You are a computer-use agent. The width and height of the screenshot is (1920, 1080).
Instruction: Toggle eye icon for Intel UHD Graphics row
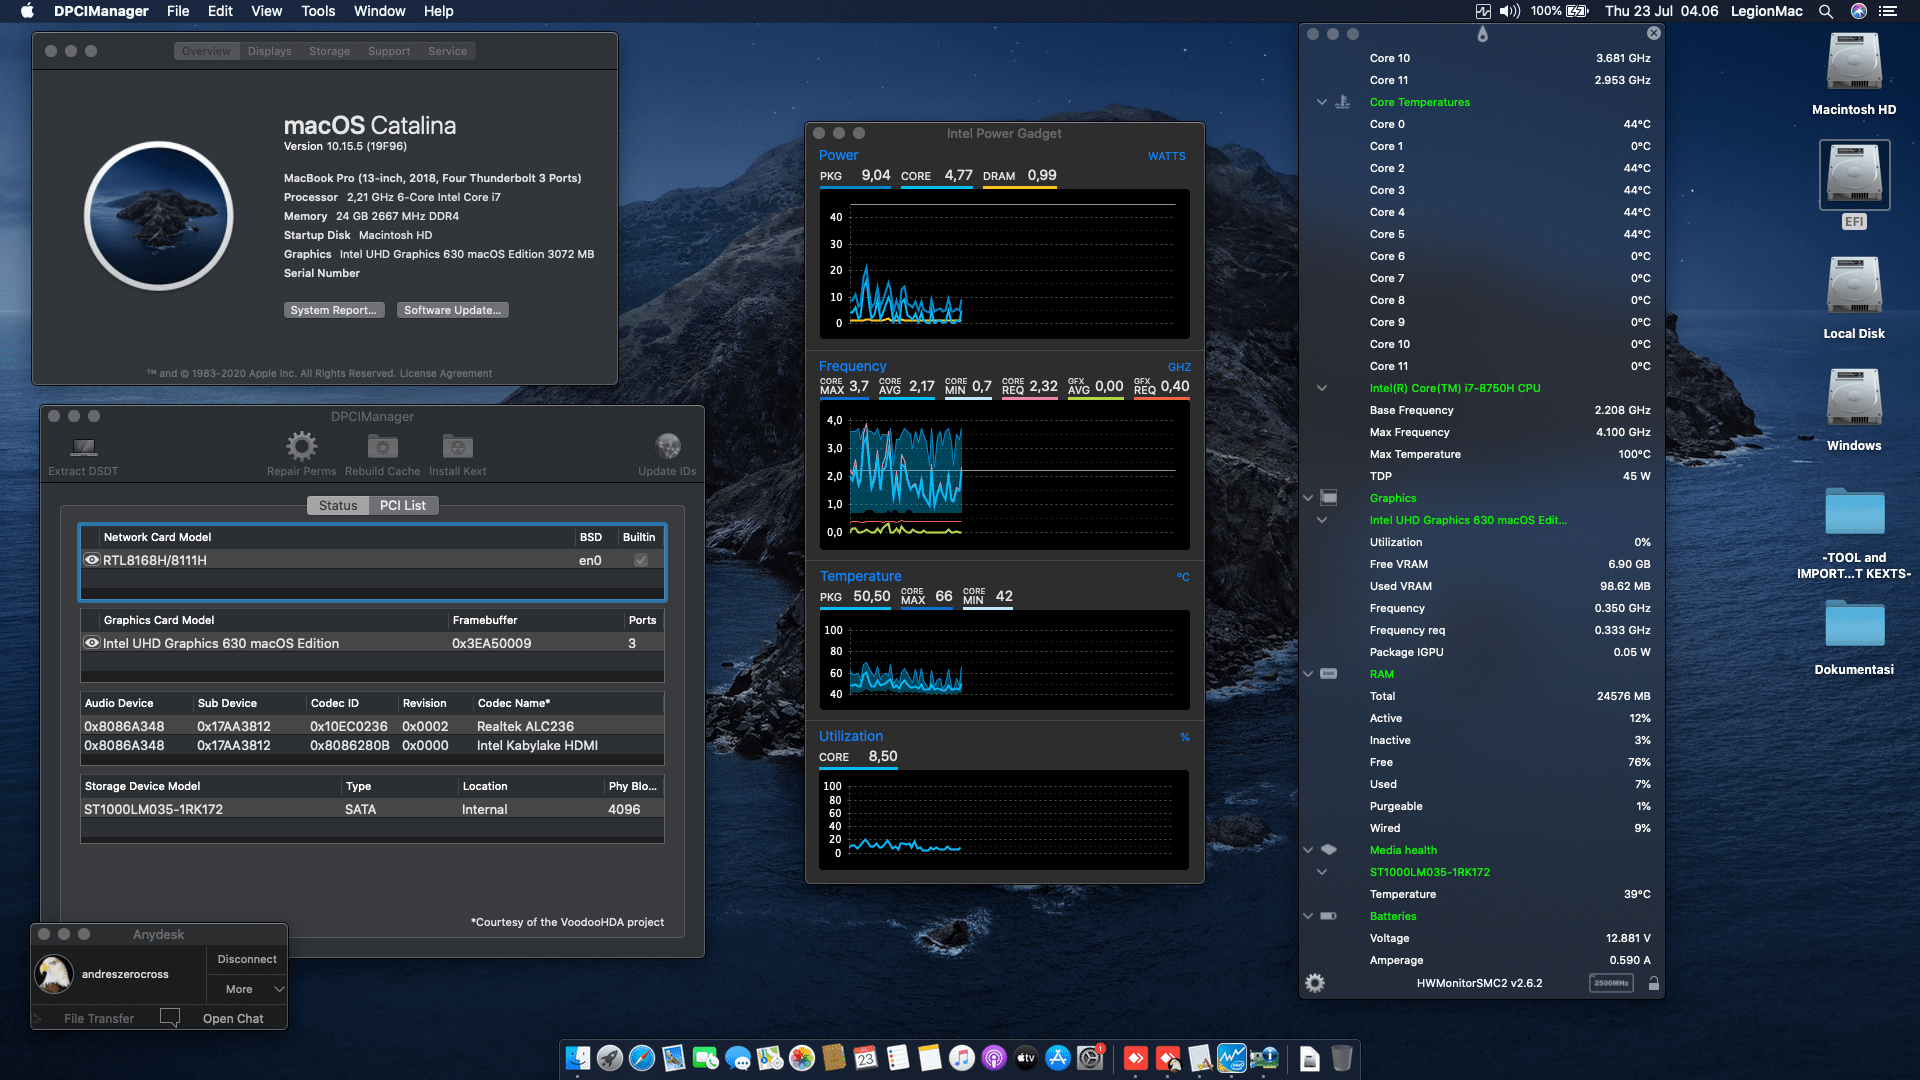(92, 643)
